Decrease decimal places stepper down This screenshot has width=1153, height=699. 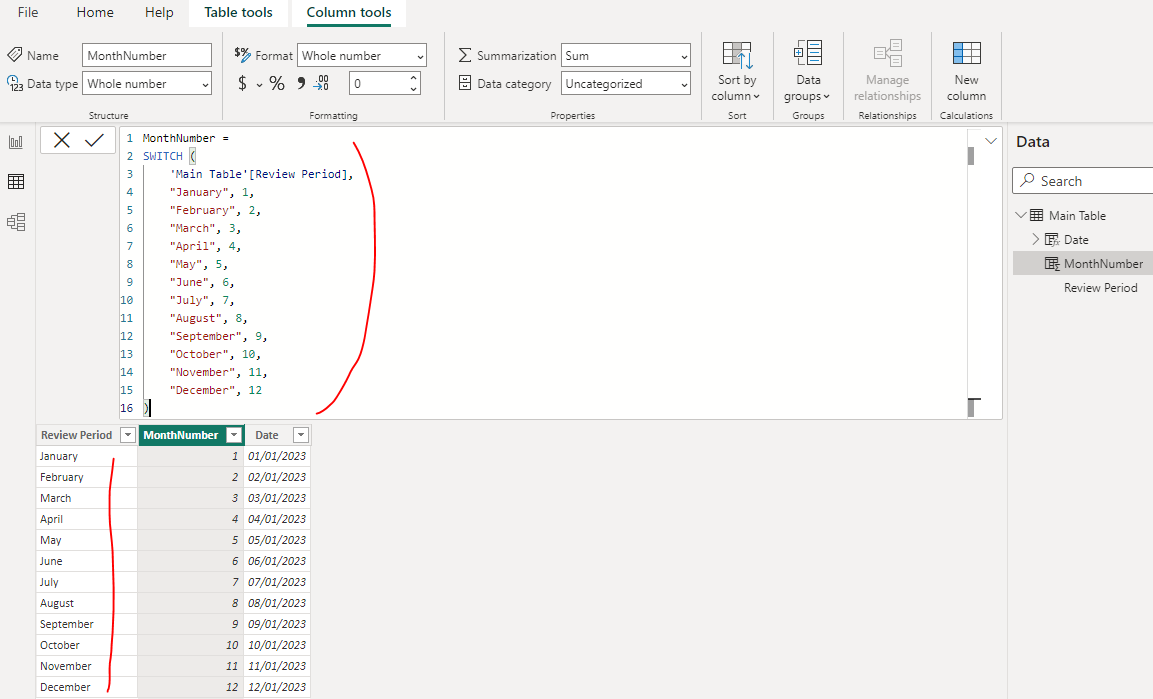coord(413,90)
